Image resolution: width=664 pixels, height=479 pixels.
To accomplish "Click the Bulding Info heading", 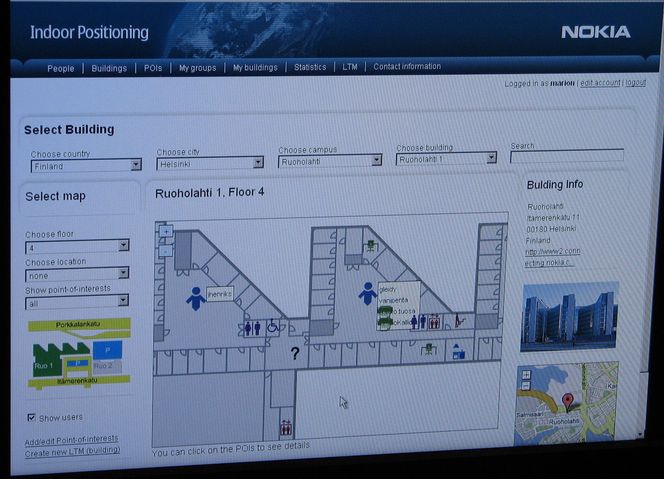I will (x=555, y=185).
